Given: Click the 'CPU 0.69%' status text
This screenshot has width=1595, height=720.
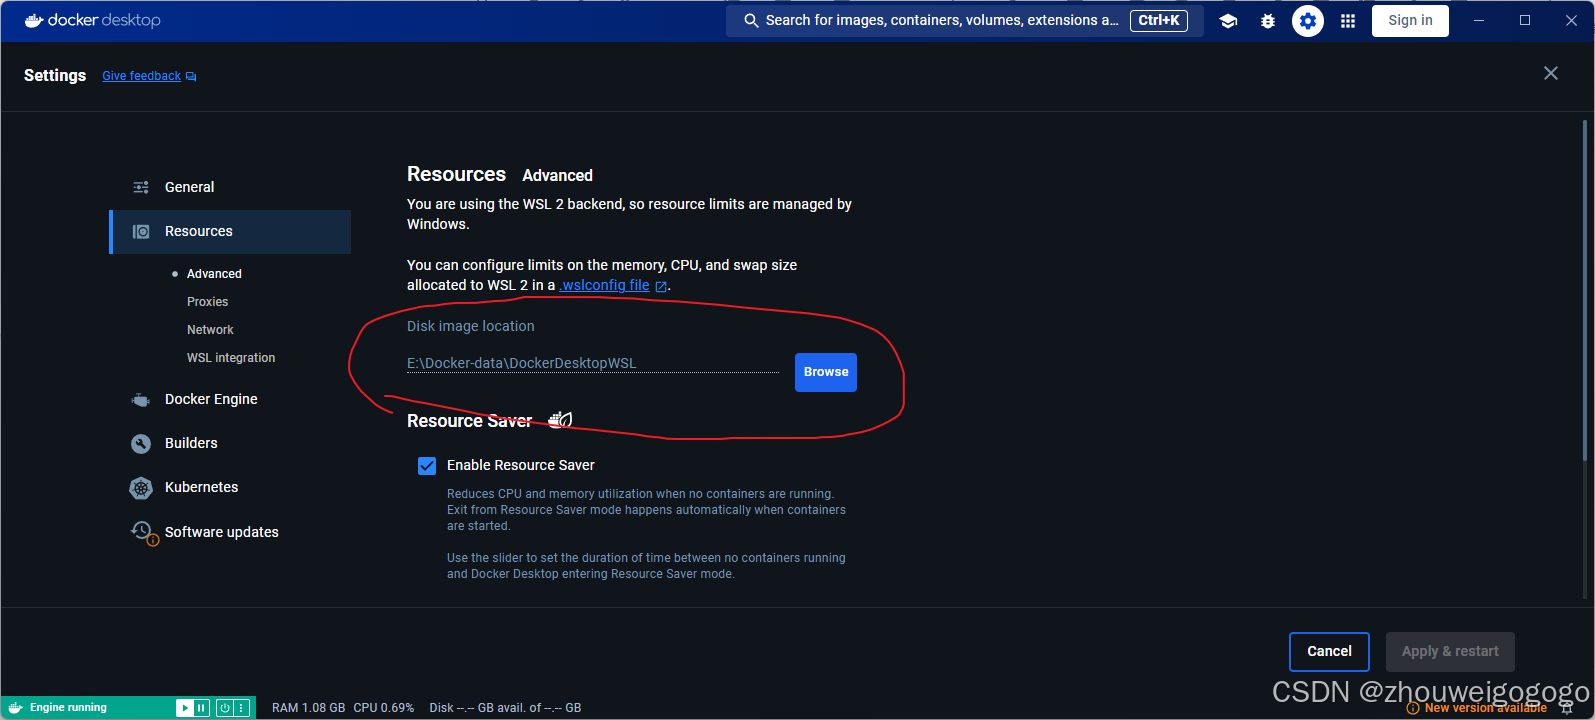Looking at the screenshot, I should 384,708.
